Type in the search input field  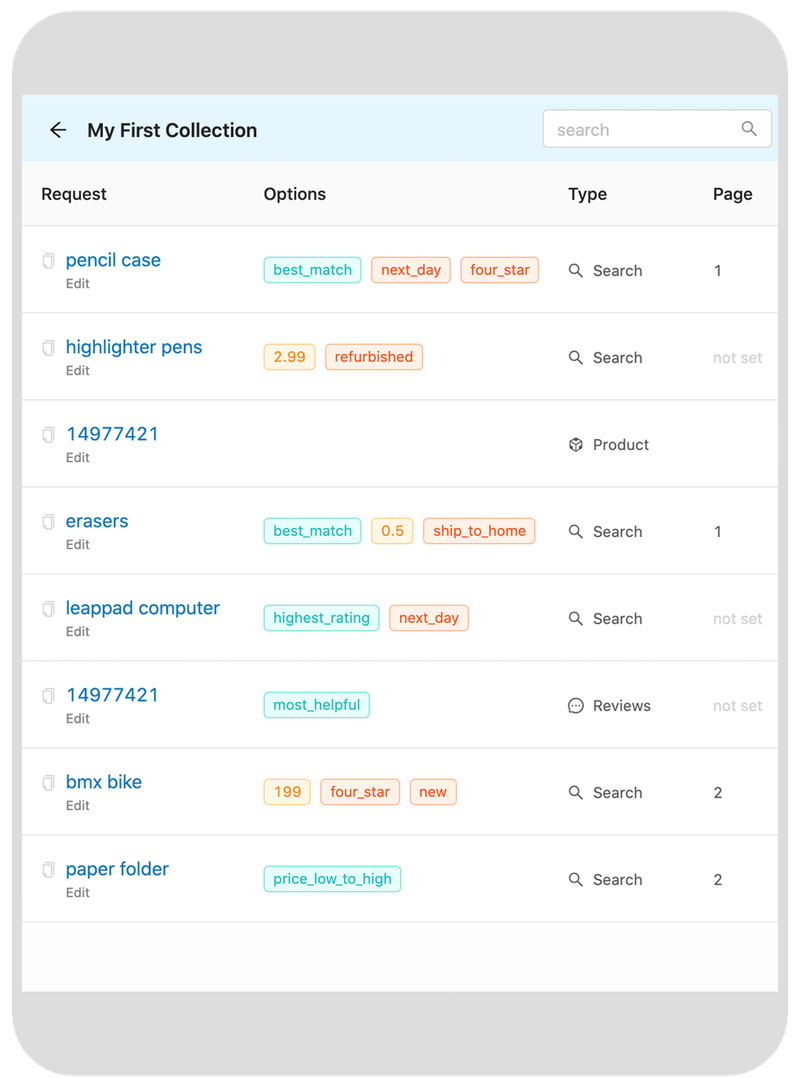(x=640, y=130)
